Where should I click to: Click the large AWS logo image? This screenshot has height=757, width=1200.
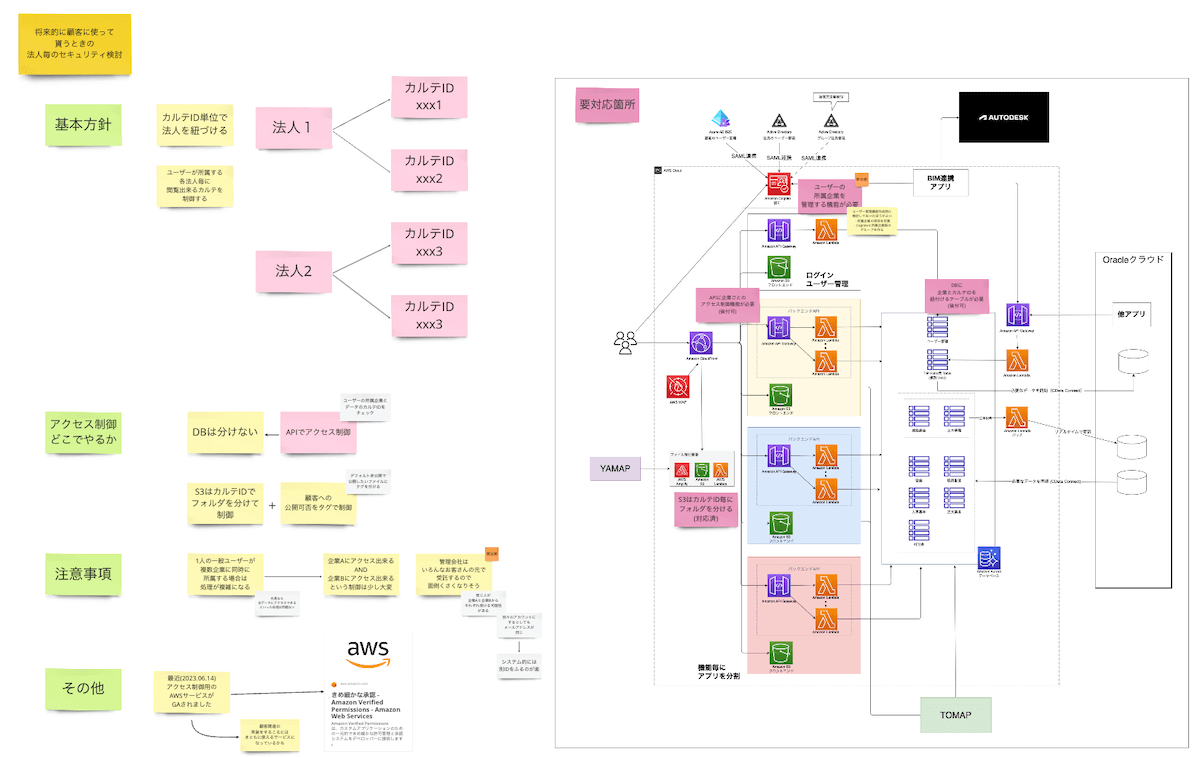tap(367, 652)
